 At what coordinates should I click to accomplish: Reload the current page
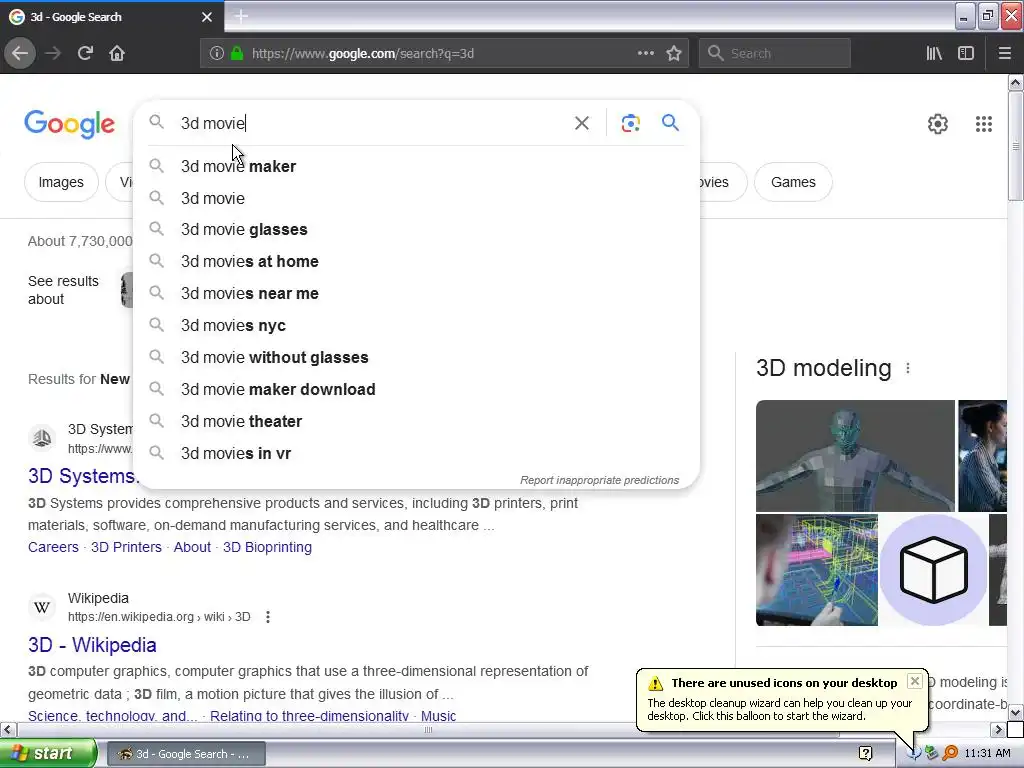pyautogui.click(x=85, y=53)
